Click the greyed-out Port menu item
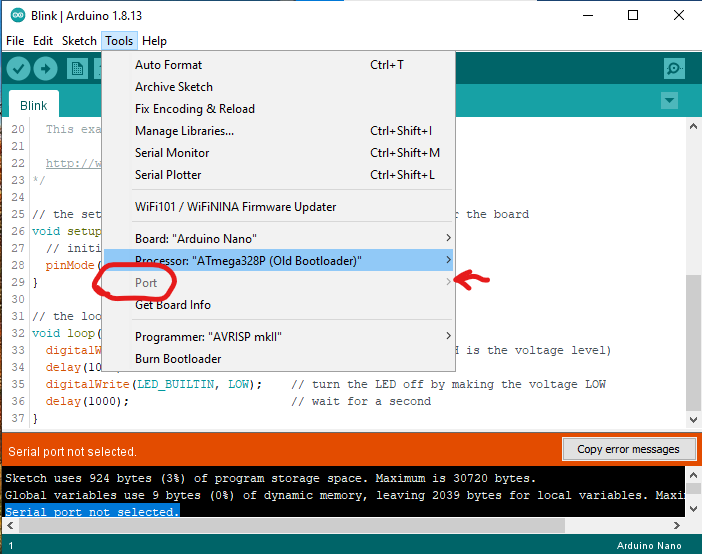The image size is (702, 554). tap(278, 283)
